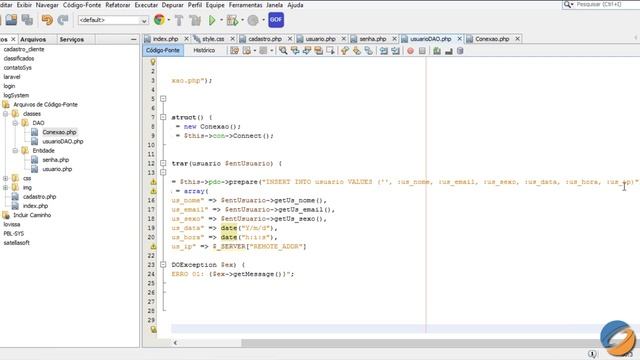The width and height of the screenshot is (640, 360).
Task: Switch to the style.css editor tab
Action: pyautogui.click(x=213, y=39)
